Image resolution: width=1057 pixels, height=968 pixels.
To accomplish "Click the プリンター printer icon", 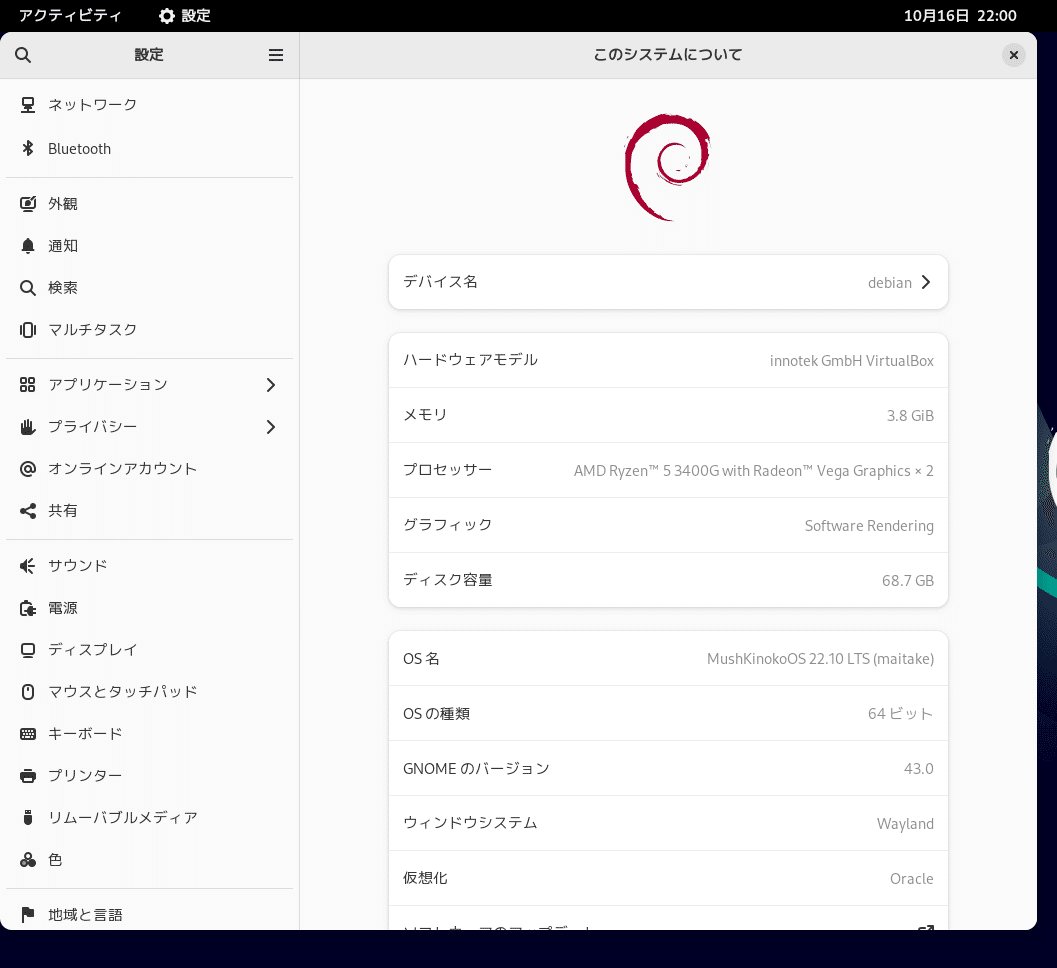I will [28, 776].
